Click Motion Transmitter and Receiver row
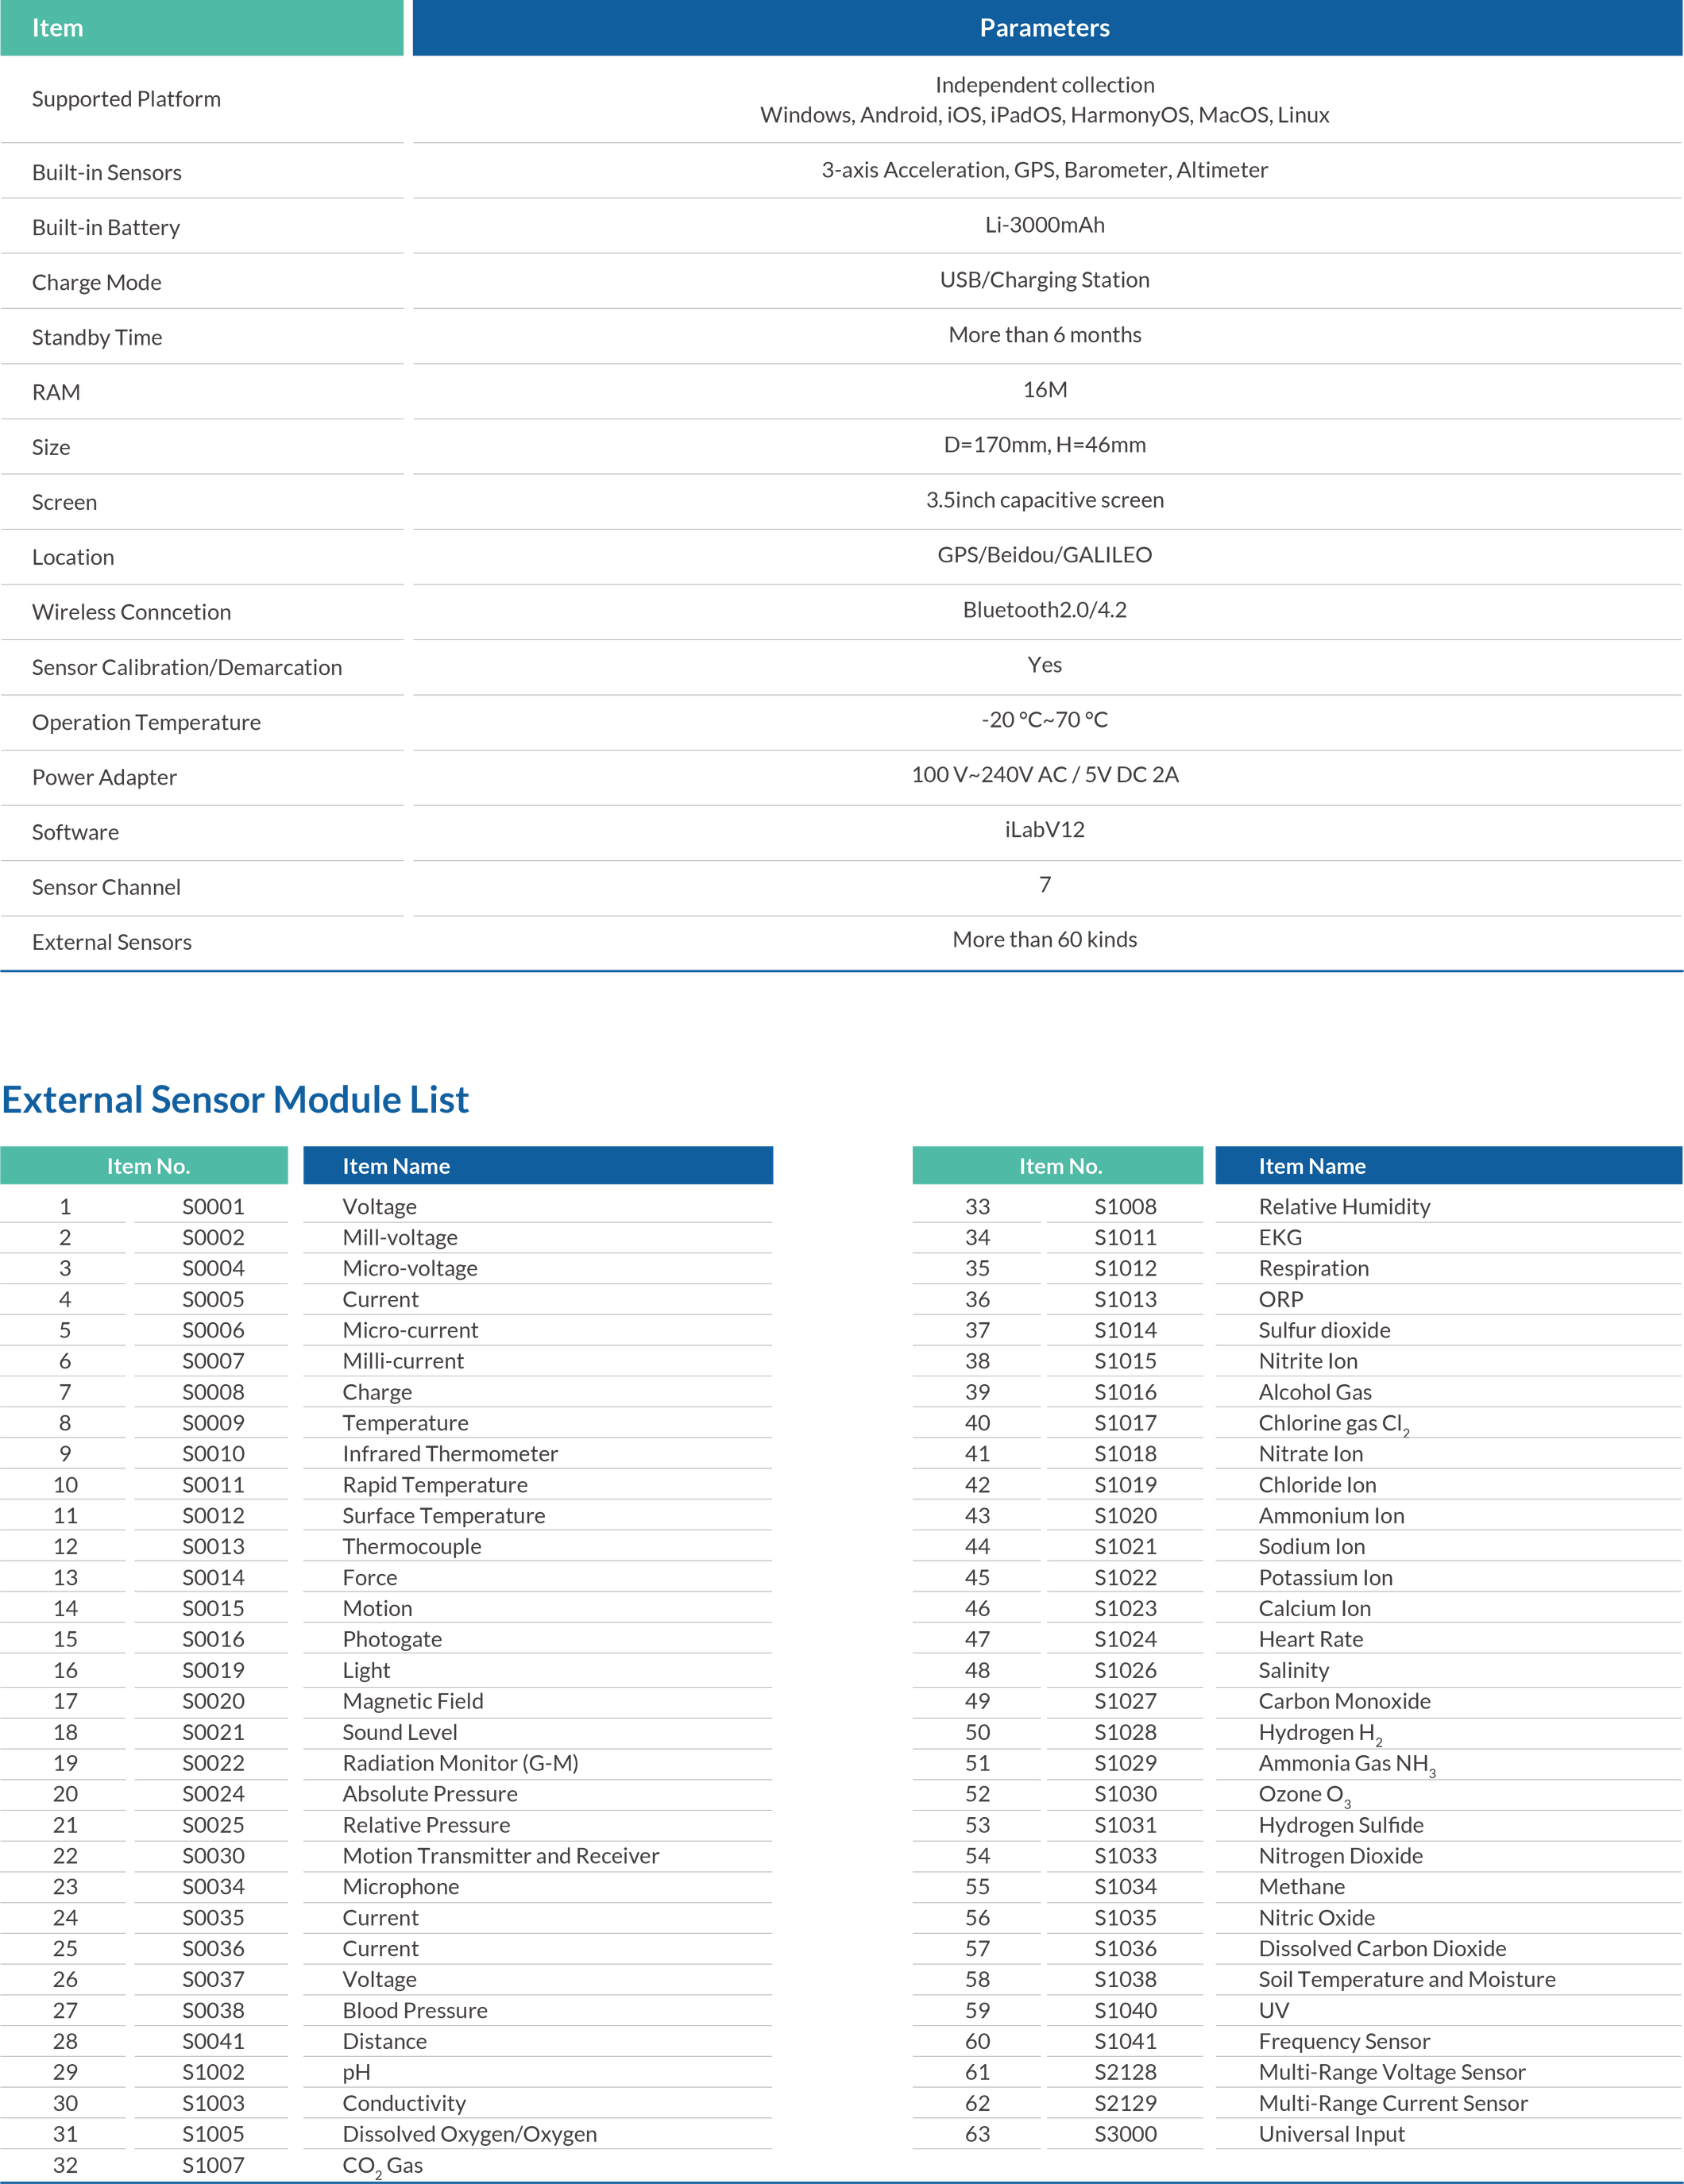The image size is (1684, 2184). point(500,1855)
